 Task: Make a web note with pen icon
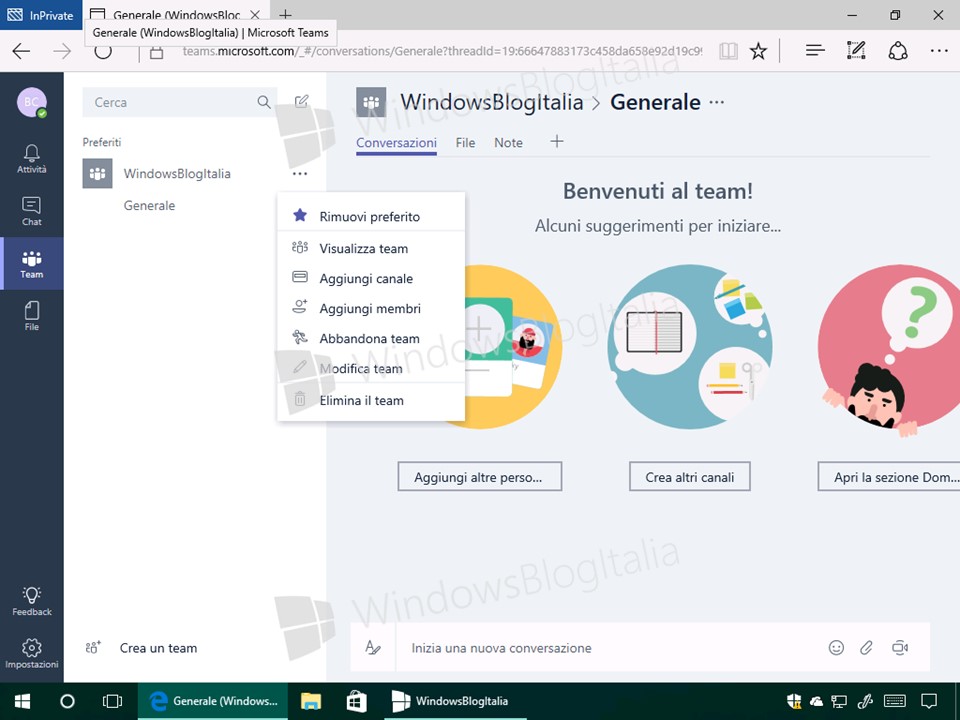pos(856,51)
